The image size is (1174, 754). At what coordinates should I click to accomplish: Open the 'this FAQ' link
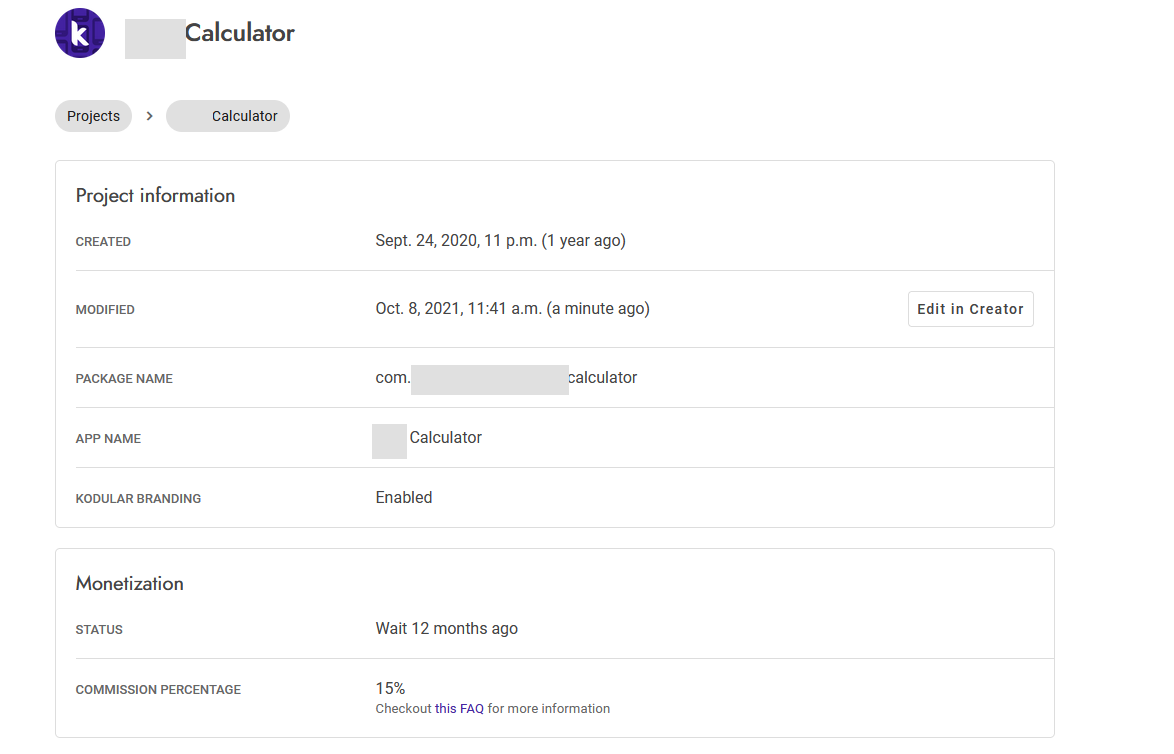459,709
